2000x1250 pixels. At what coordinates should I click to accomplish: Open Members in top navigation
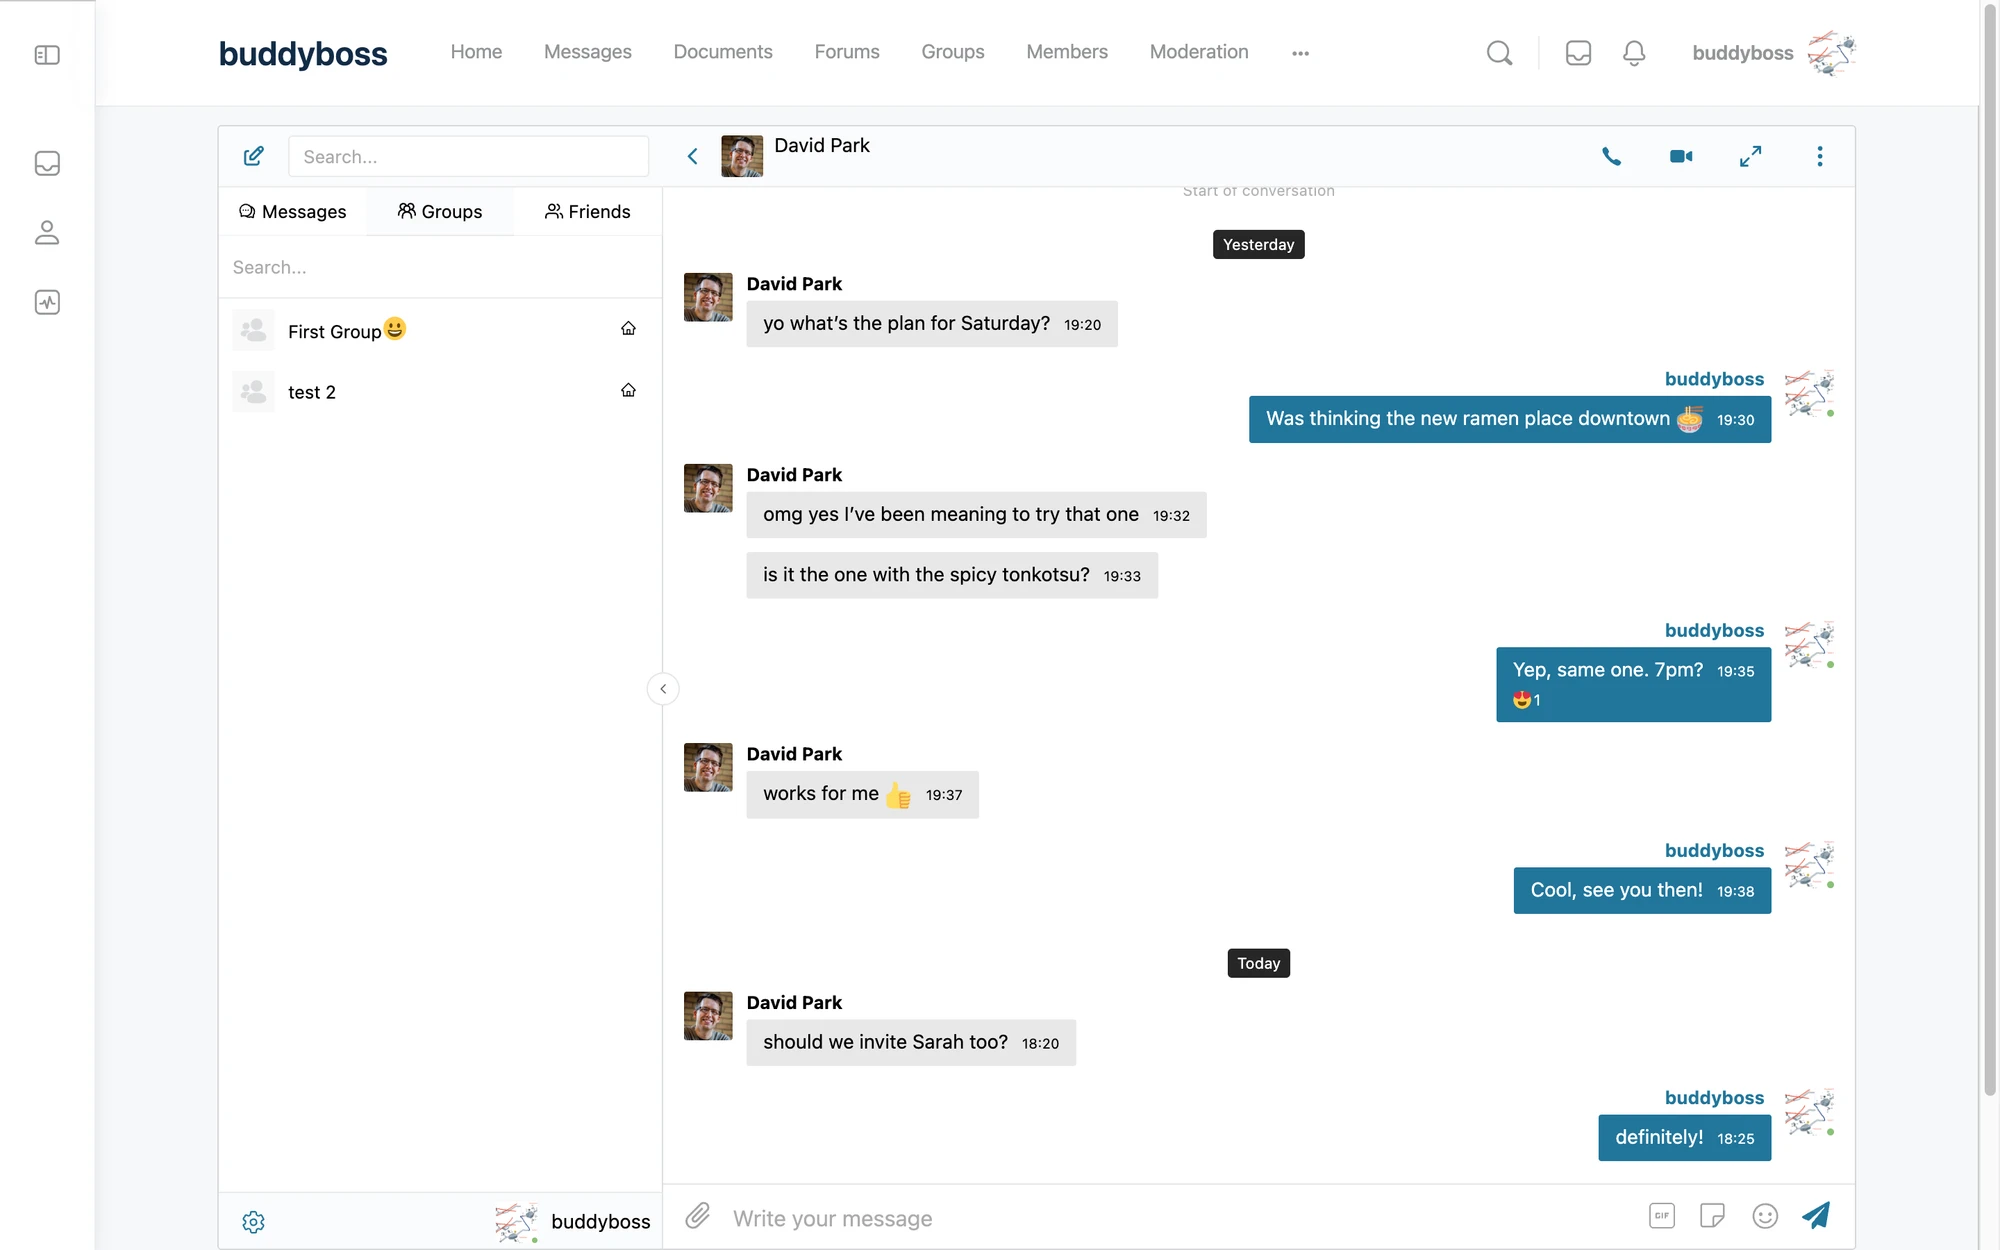1067,52
